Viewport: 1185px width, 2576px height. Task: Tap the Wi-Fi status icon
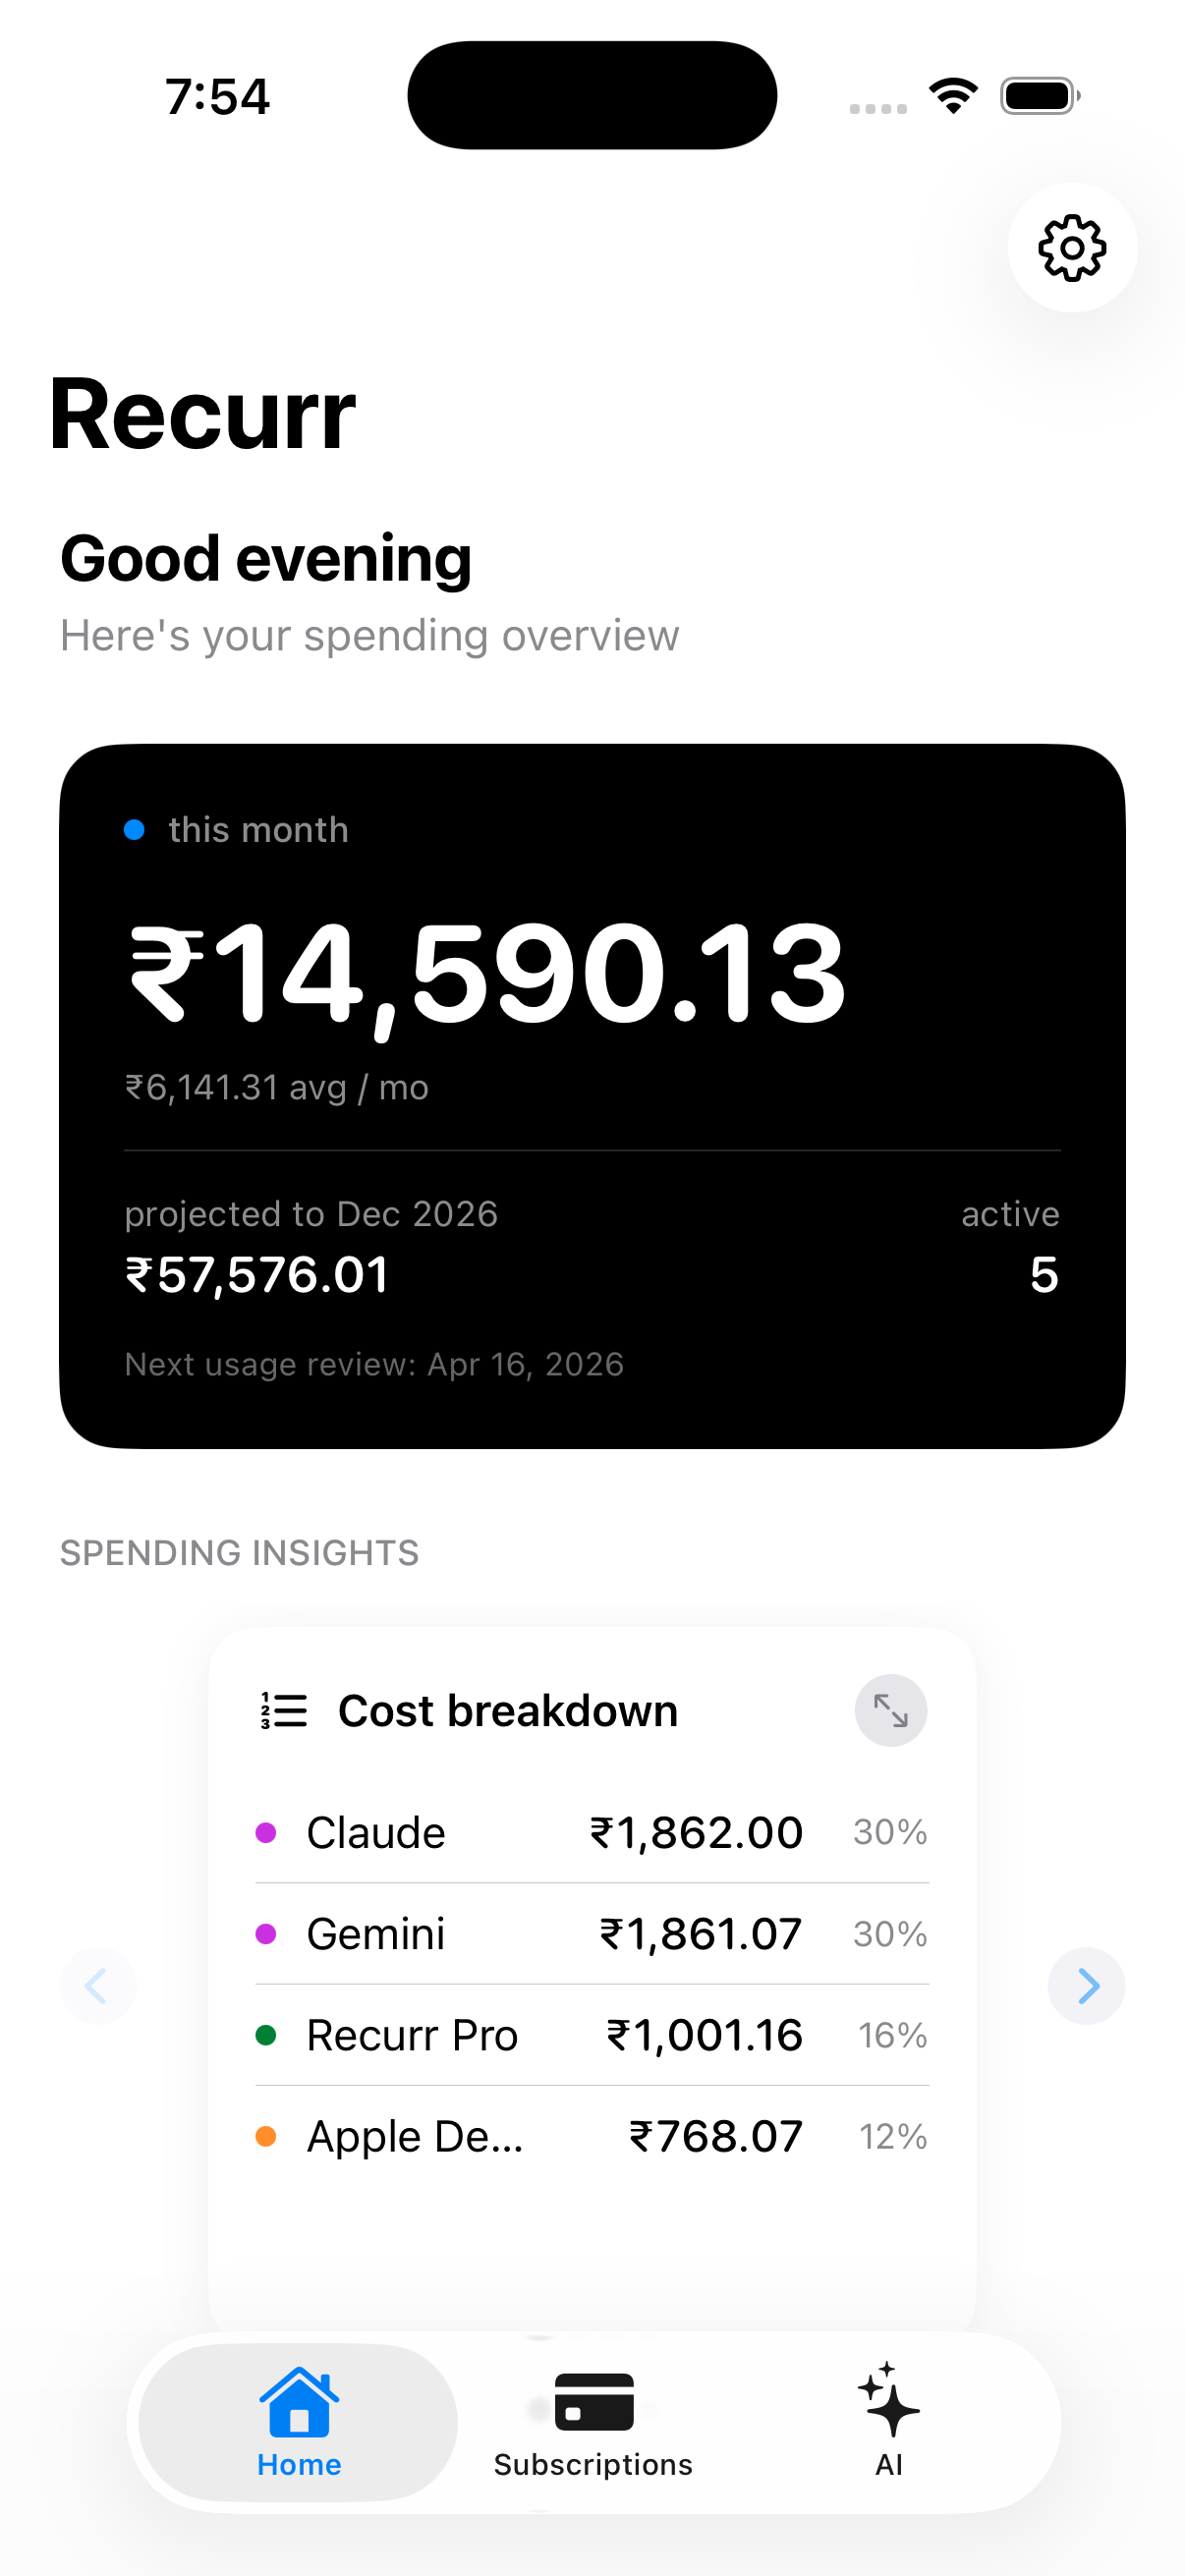coord(953,96)
